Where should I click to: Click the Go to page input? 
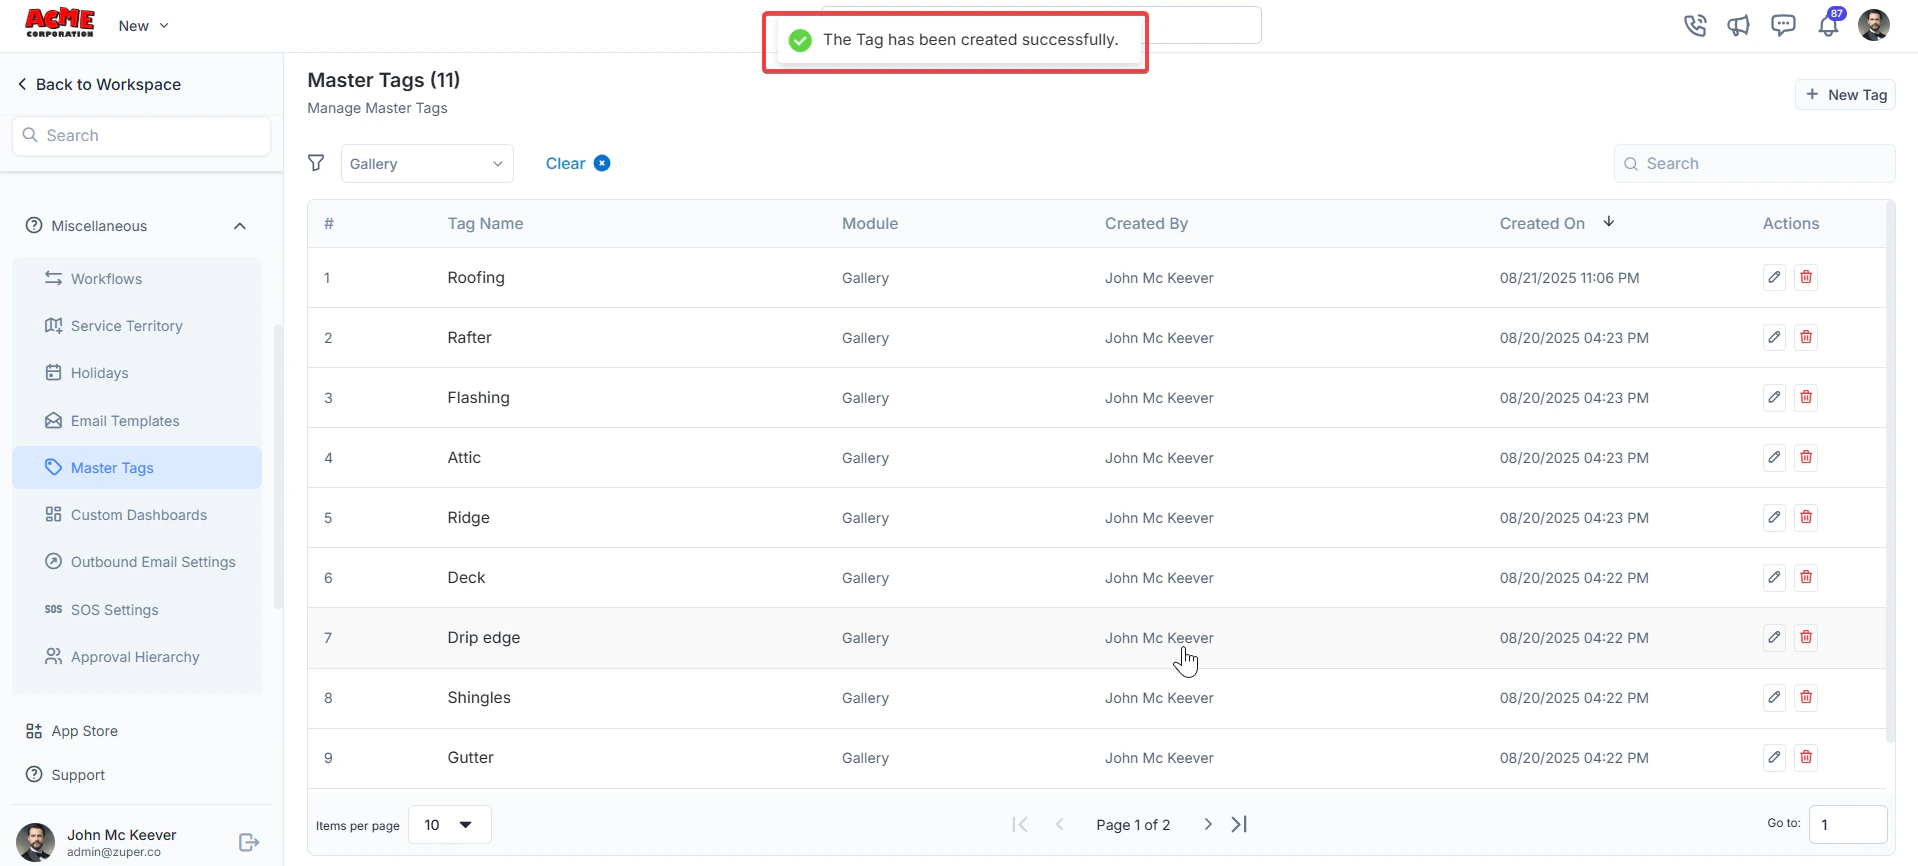coord(1848,825)
